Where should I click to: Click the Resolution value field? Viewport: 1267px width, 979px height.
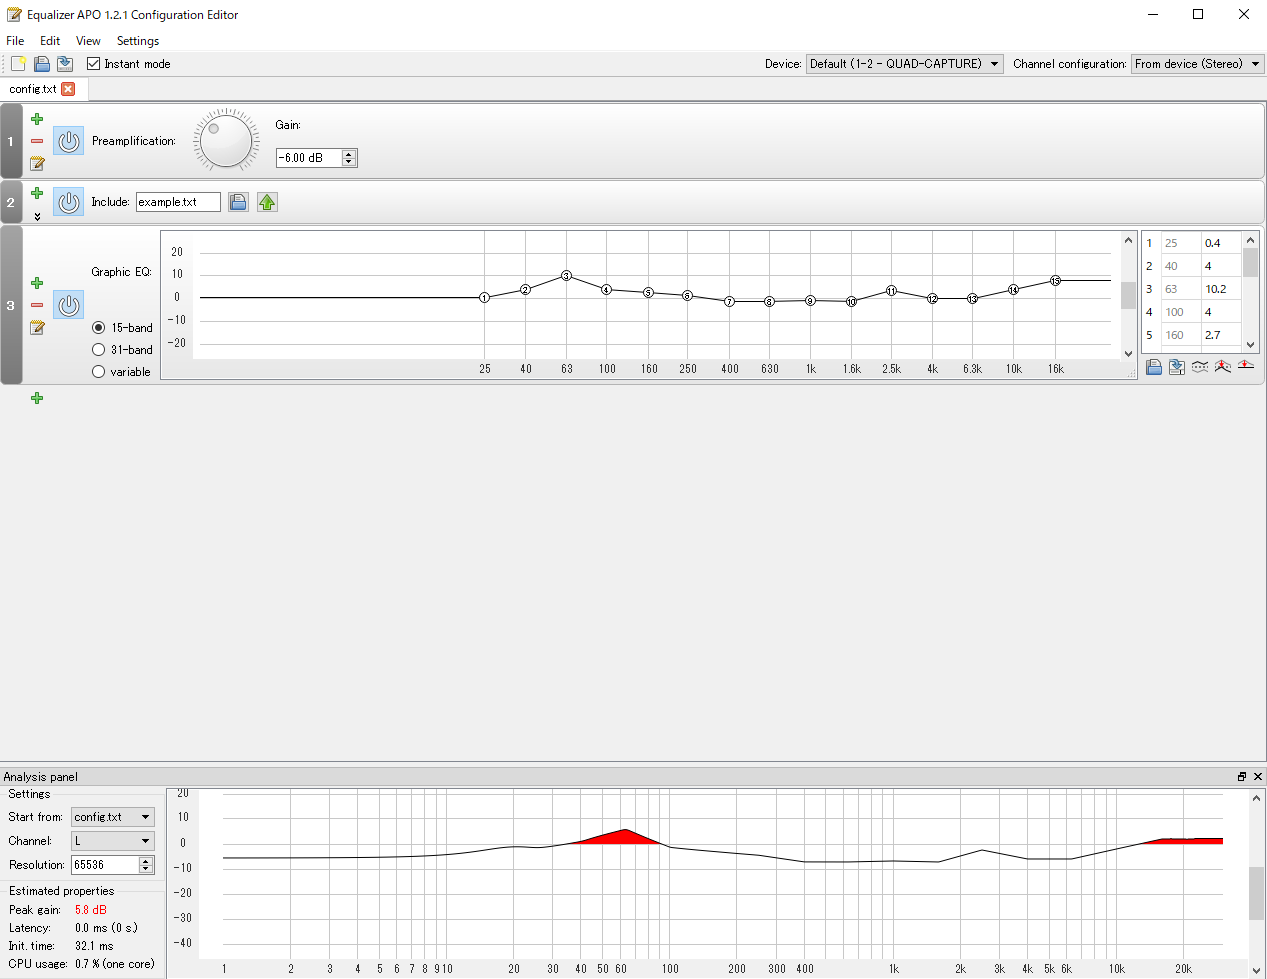tap(105, 865)
